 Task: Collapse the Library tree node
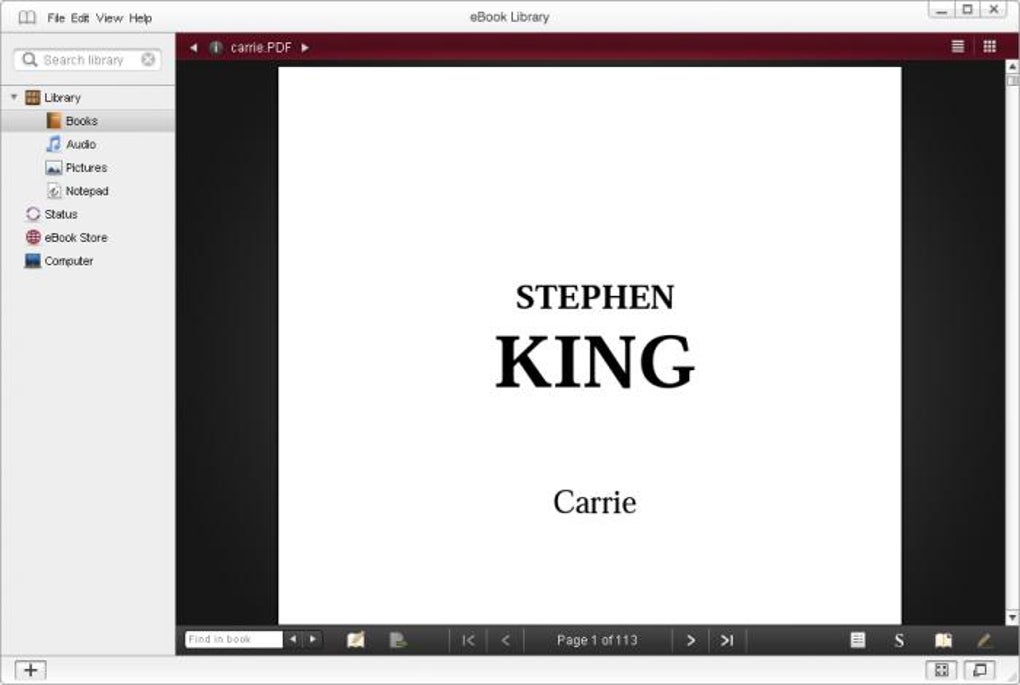coord(14,97)
